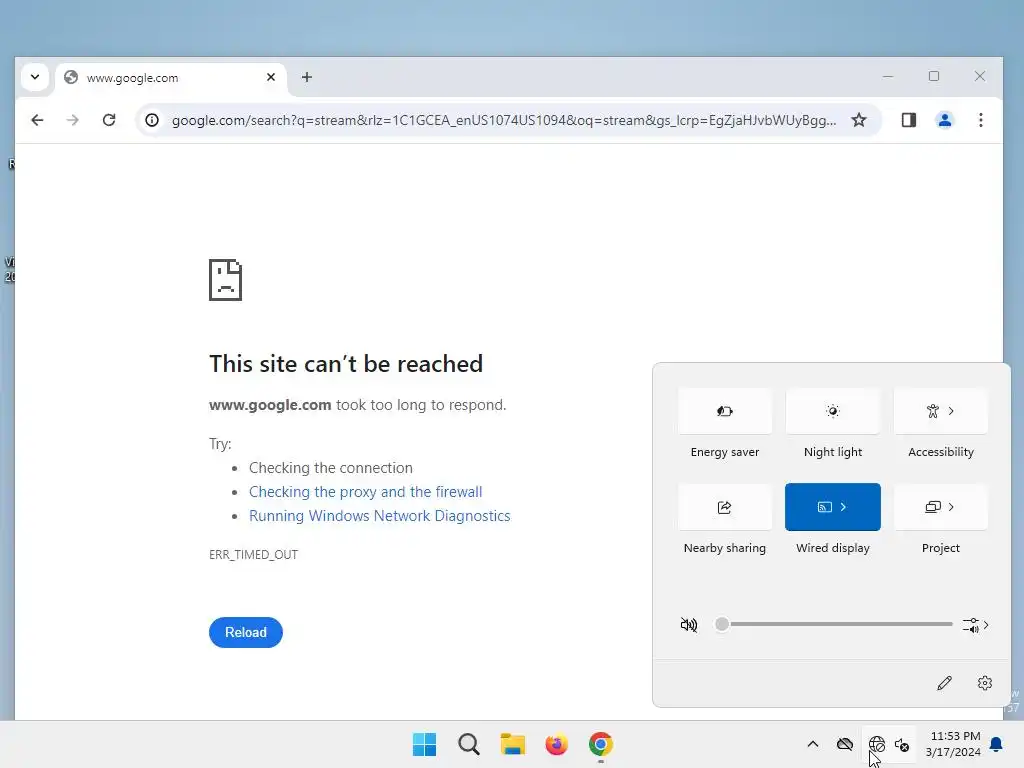Go back to the previous page in Chrome
Viewport: 1024px width, 768px height.
coord(37,120)
